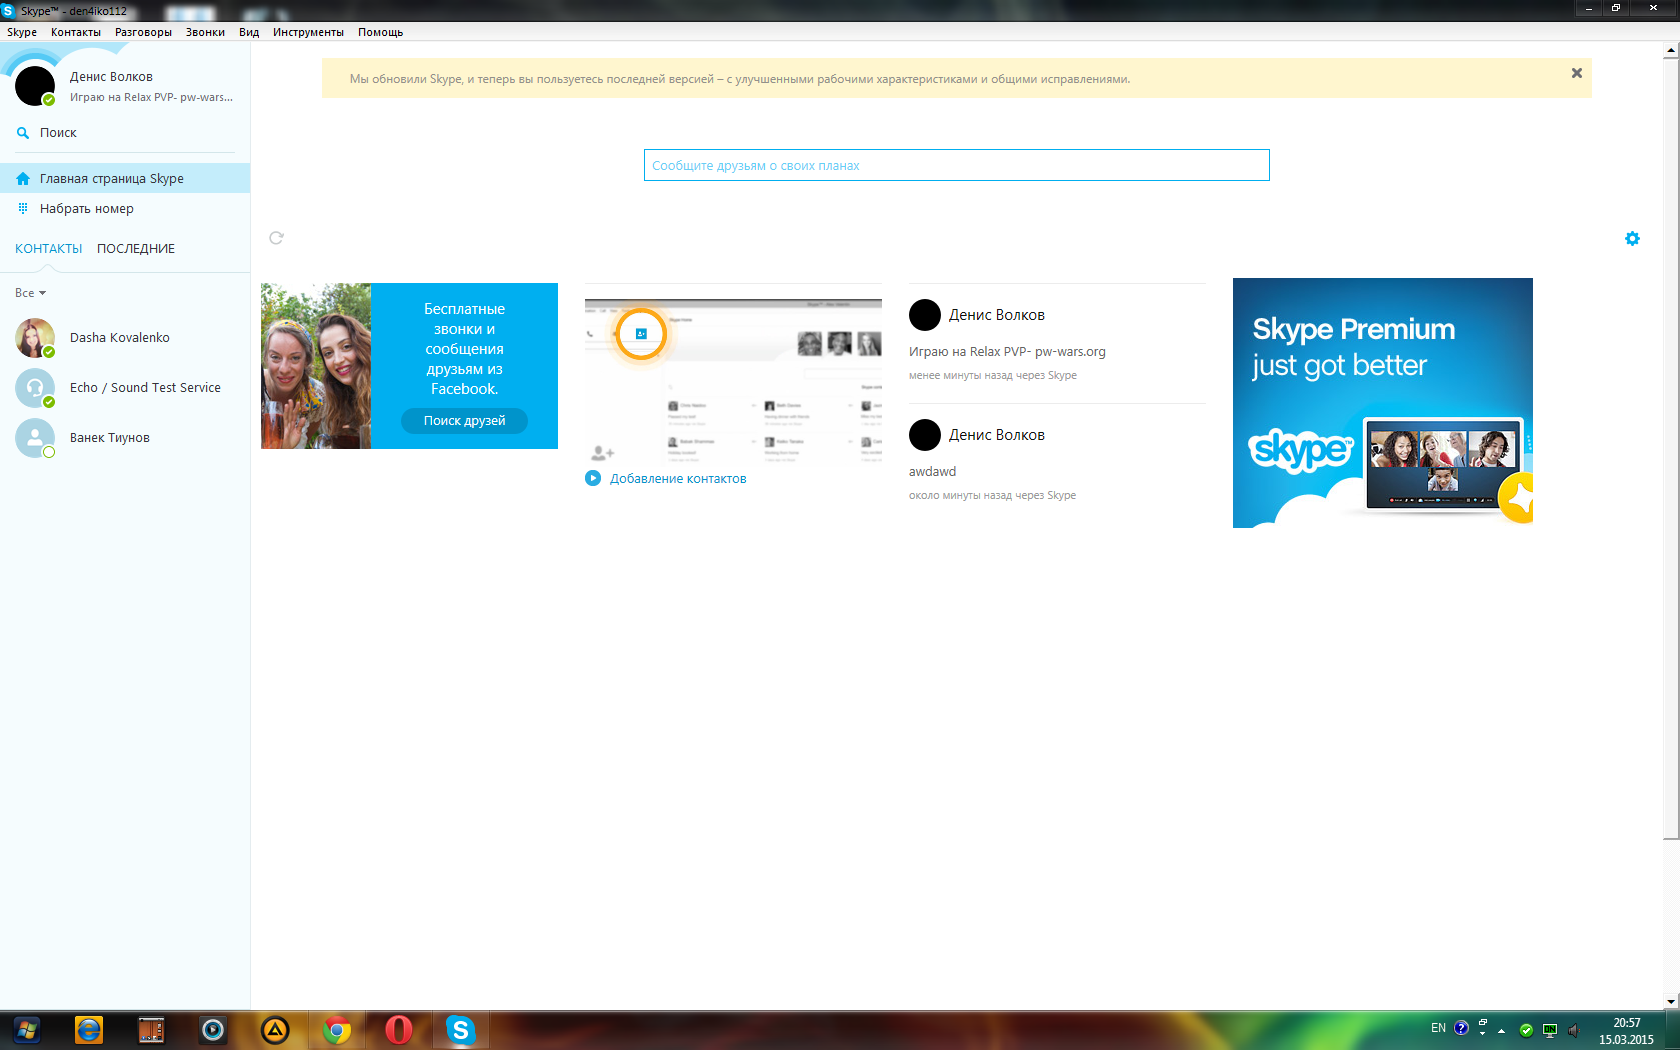Click the network tray icon

[x=1550, y=1030]
